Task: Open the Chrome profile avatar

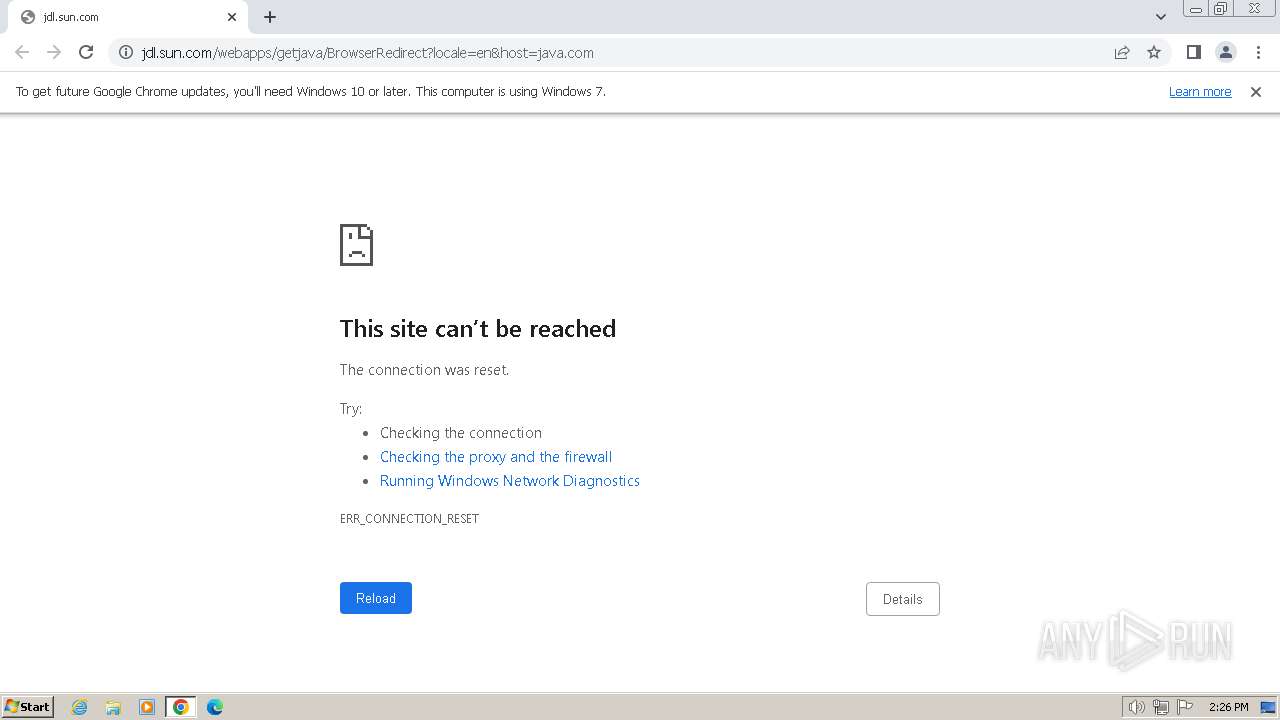Action: [1226, 52]
